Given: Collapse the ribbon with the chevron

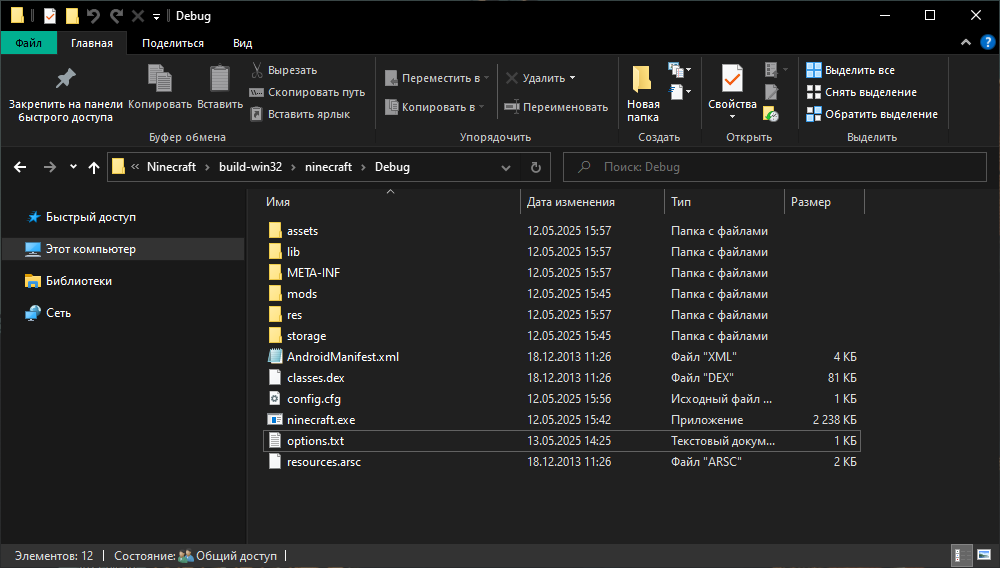Looking at the screenshot, I should click(966, 43).
